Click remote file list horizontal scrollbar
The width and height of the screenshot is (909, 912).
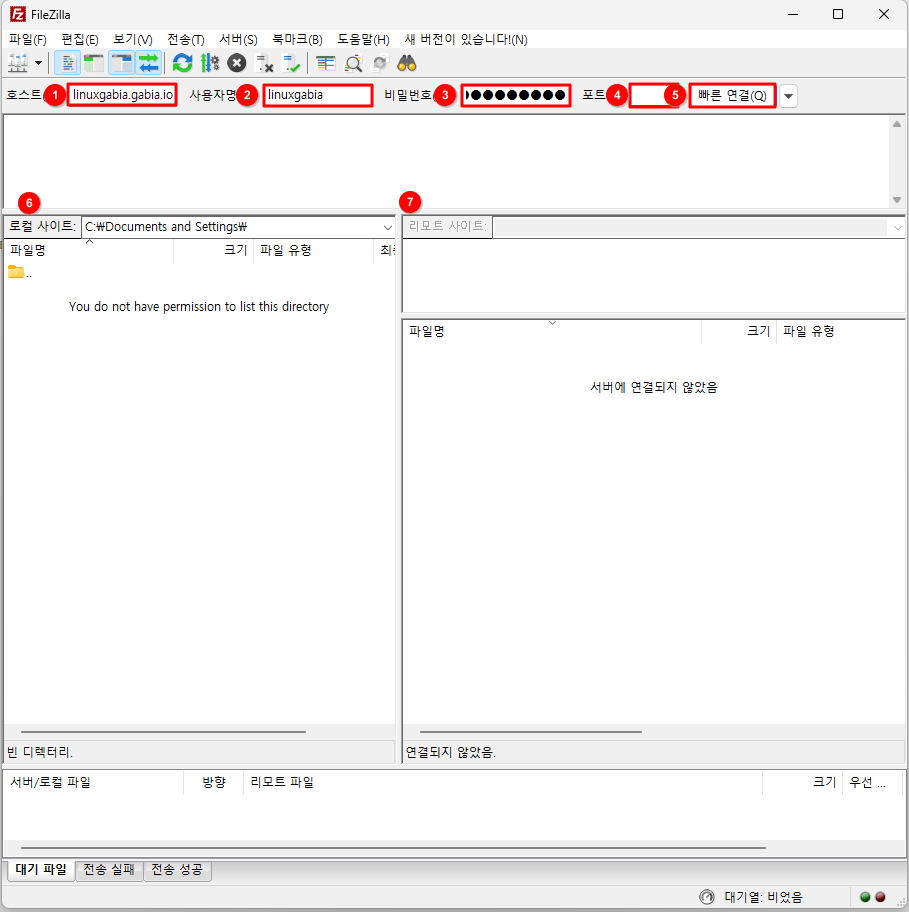point(530,732)
